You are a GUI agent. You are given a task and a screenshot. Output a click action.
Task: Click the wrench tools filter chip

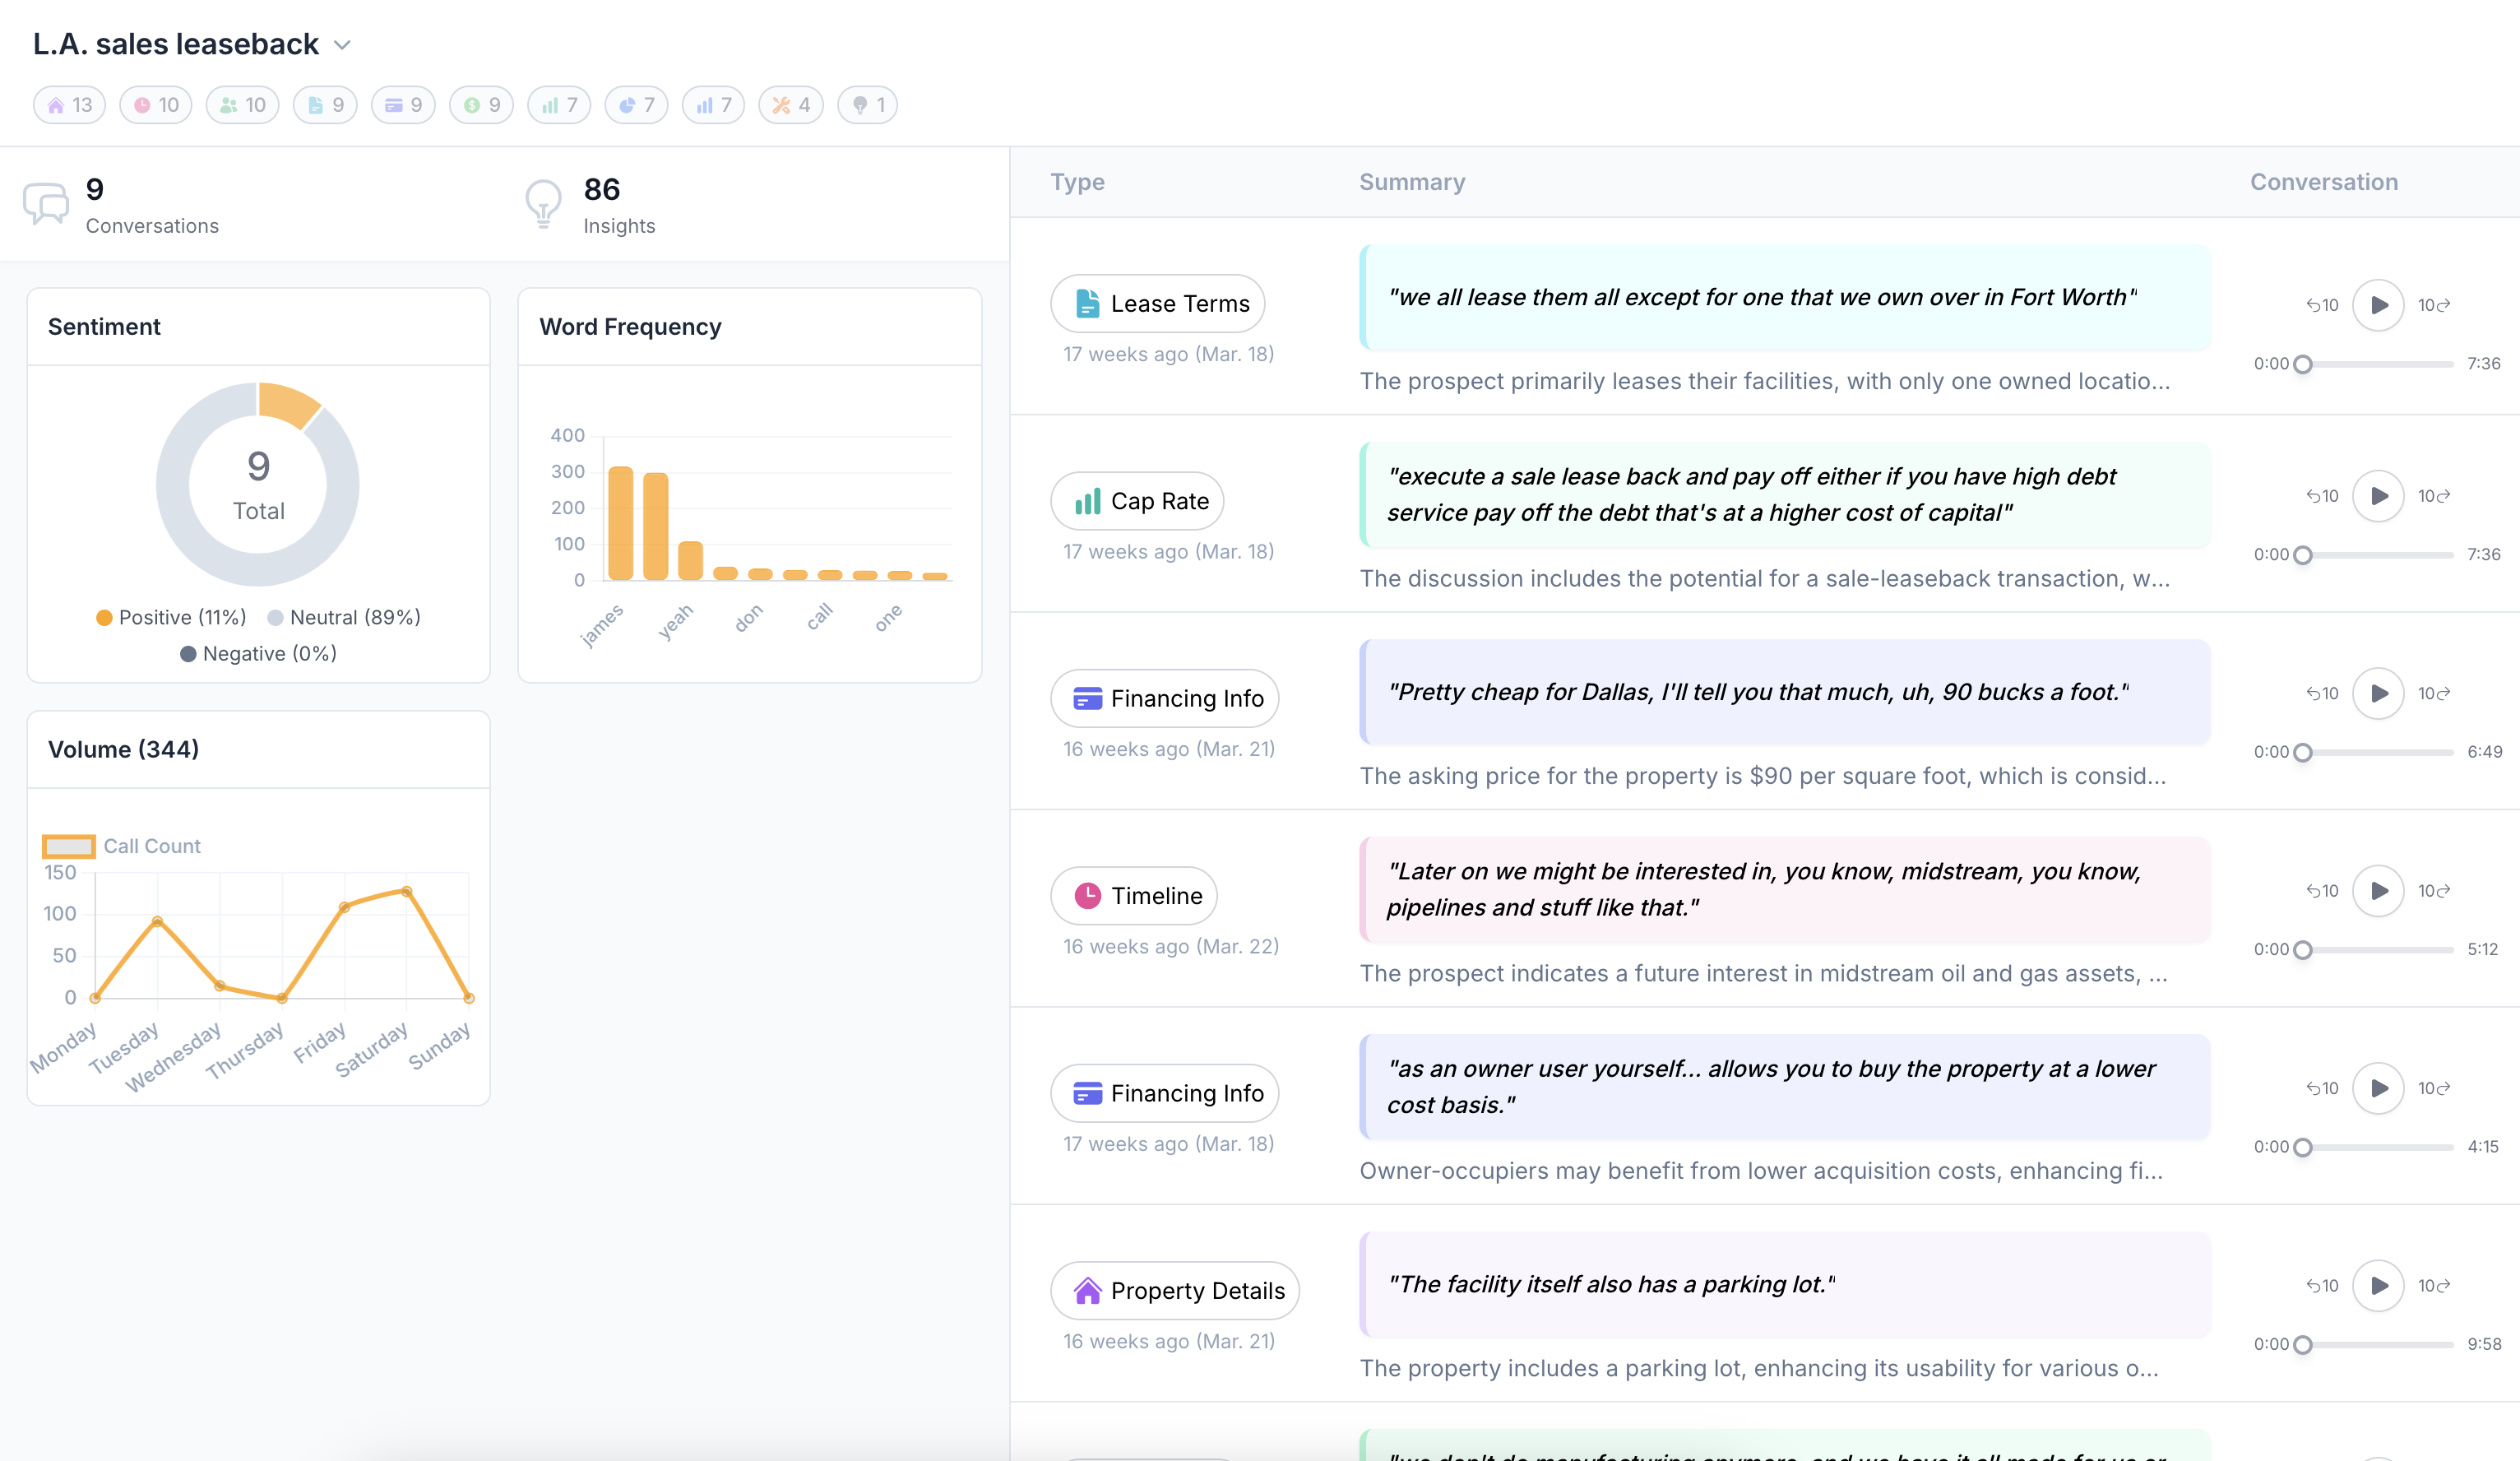(x=790, y=105)
